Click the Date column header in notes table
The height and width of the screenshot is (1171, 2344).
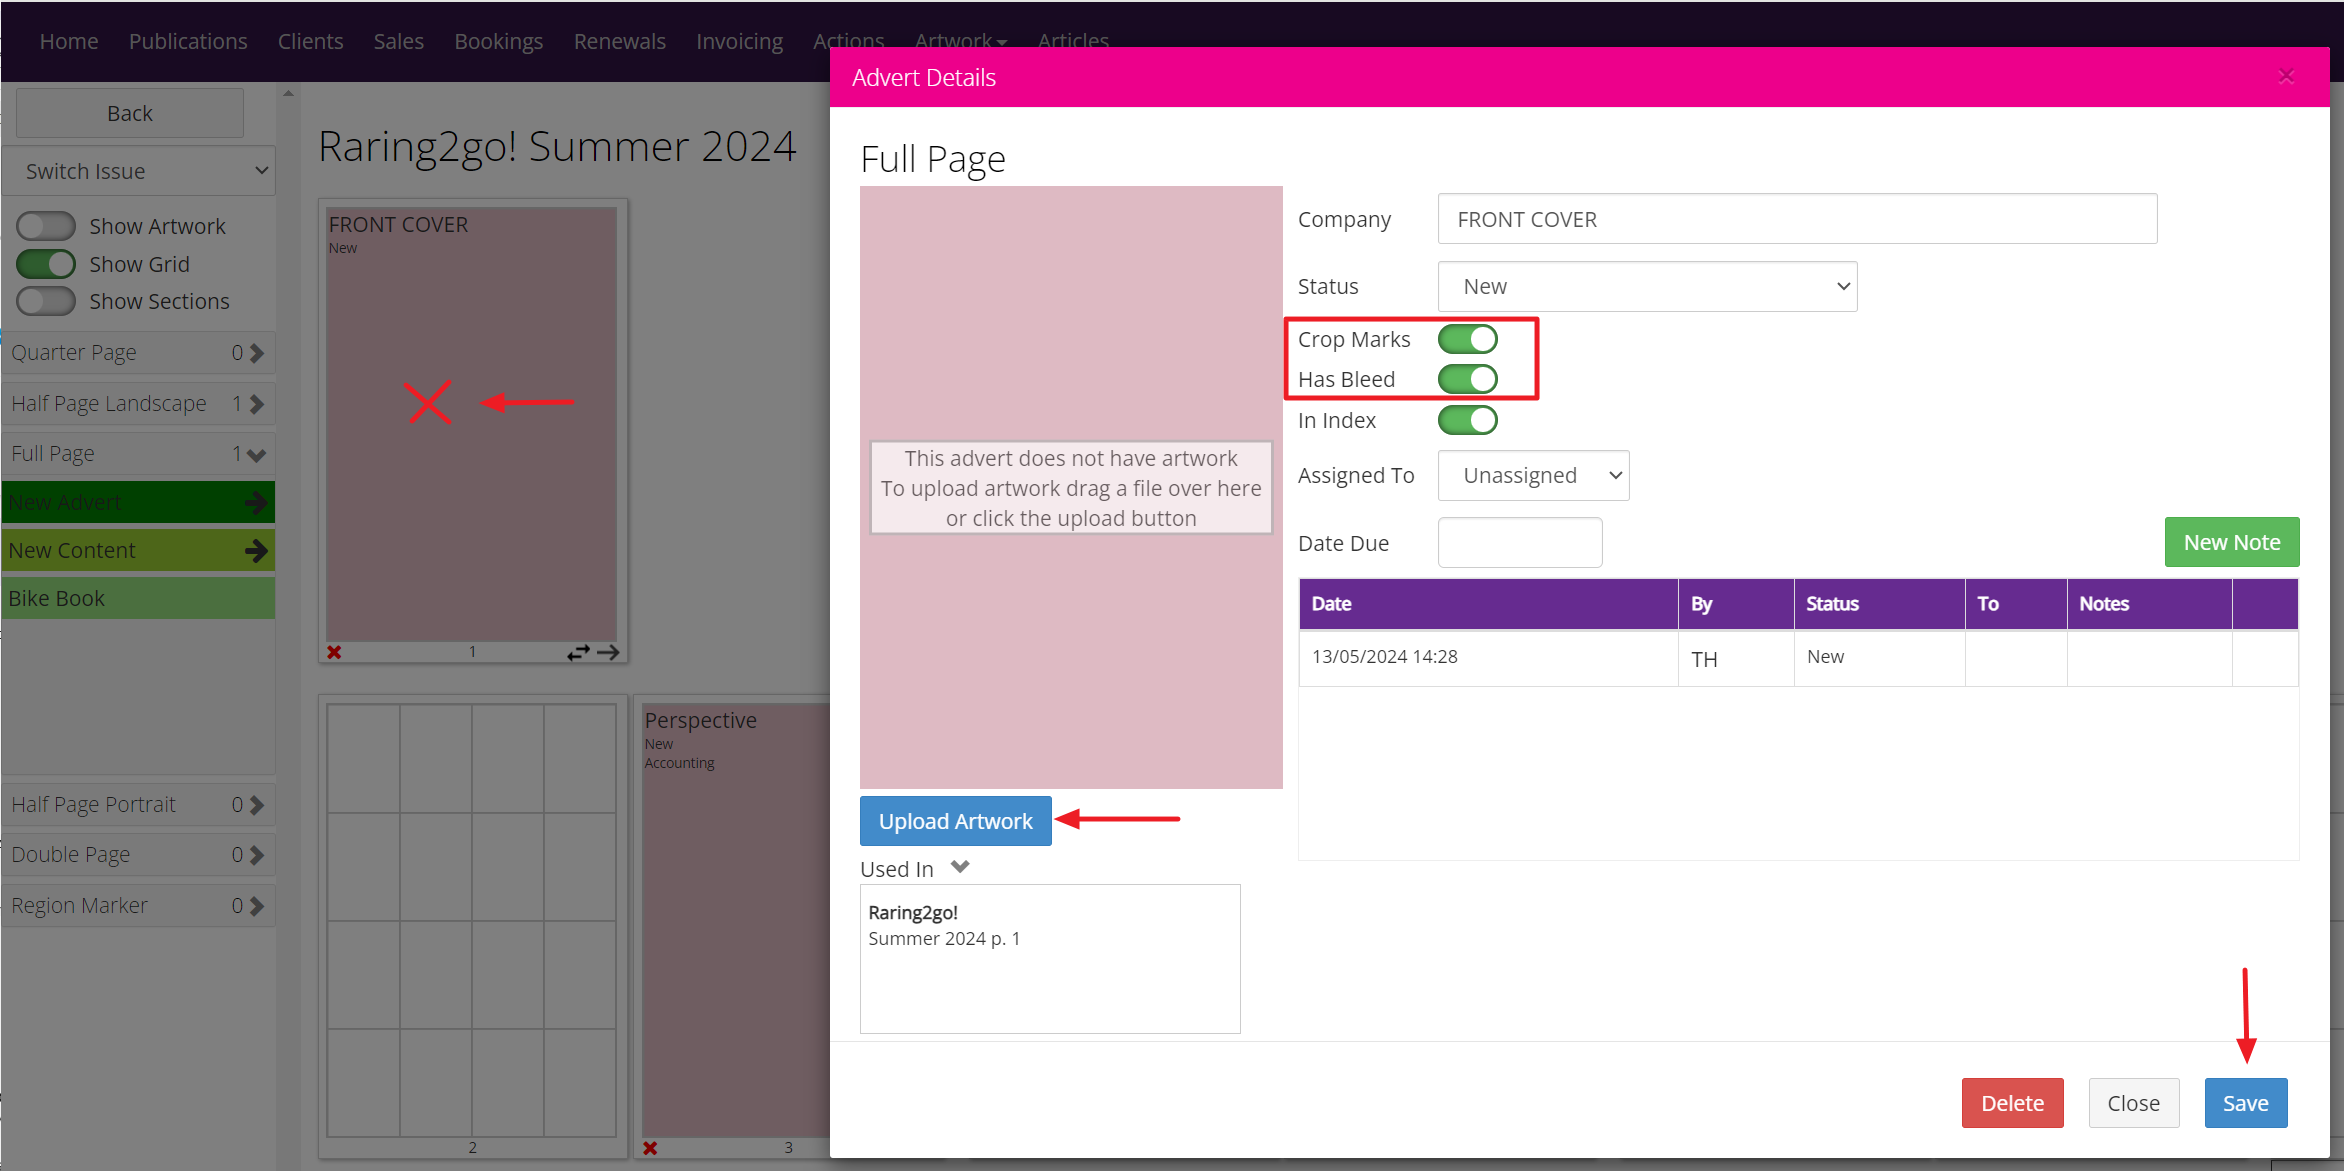coord(1488,604)
